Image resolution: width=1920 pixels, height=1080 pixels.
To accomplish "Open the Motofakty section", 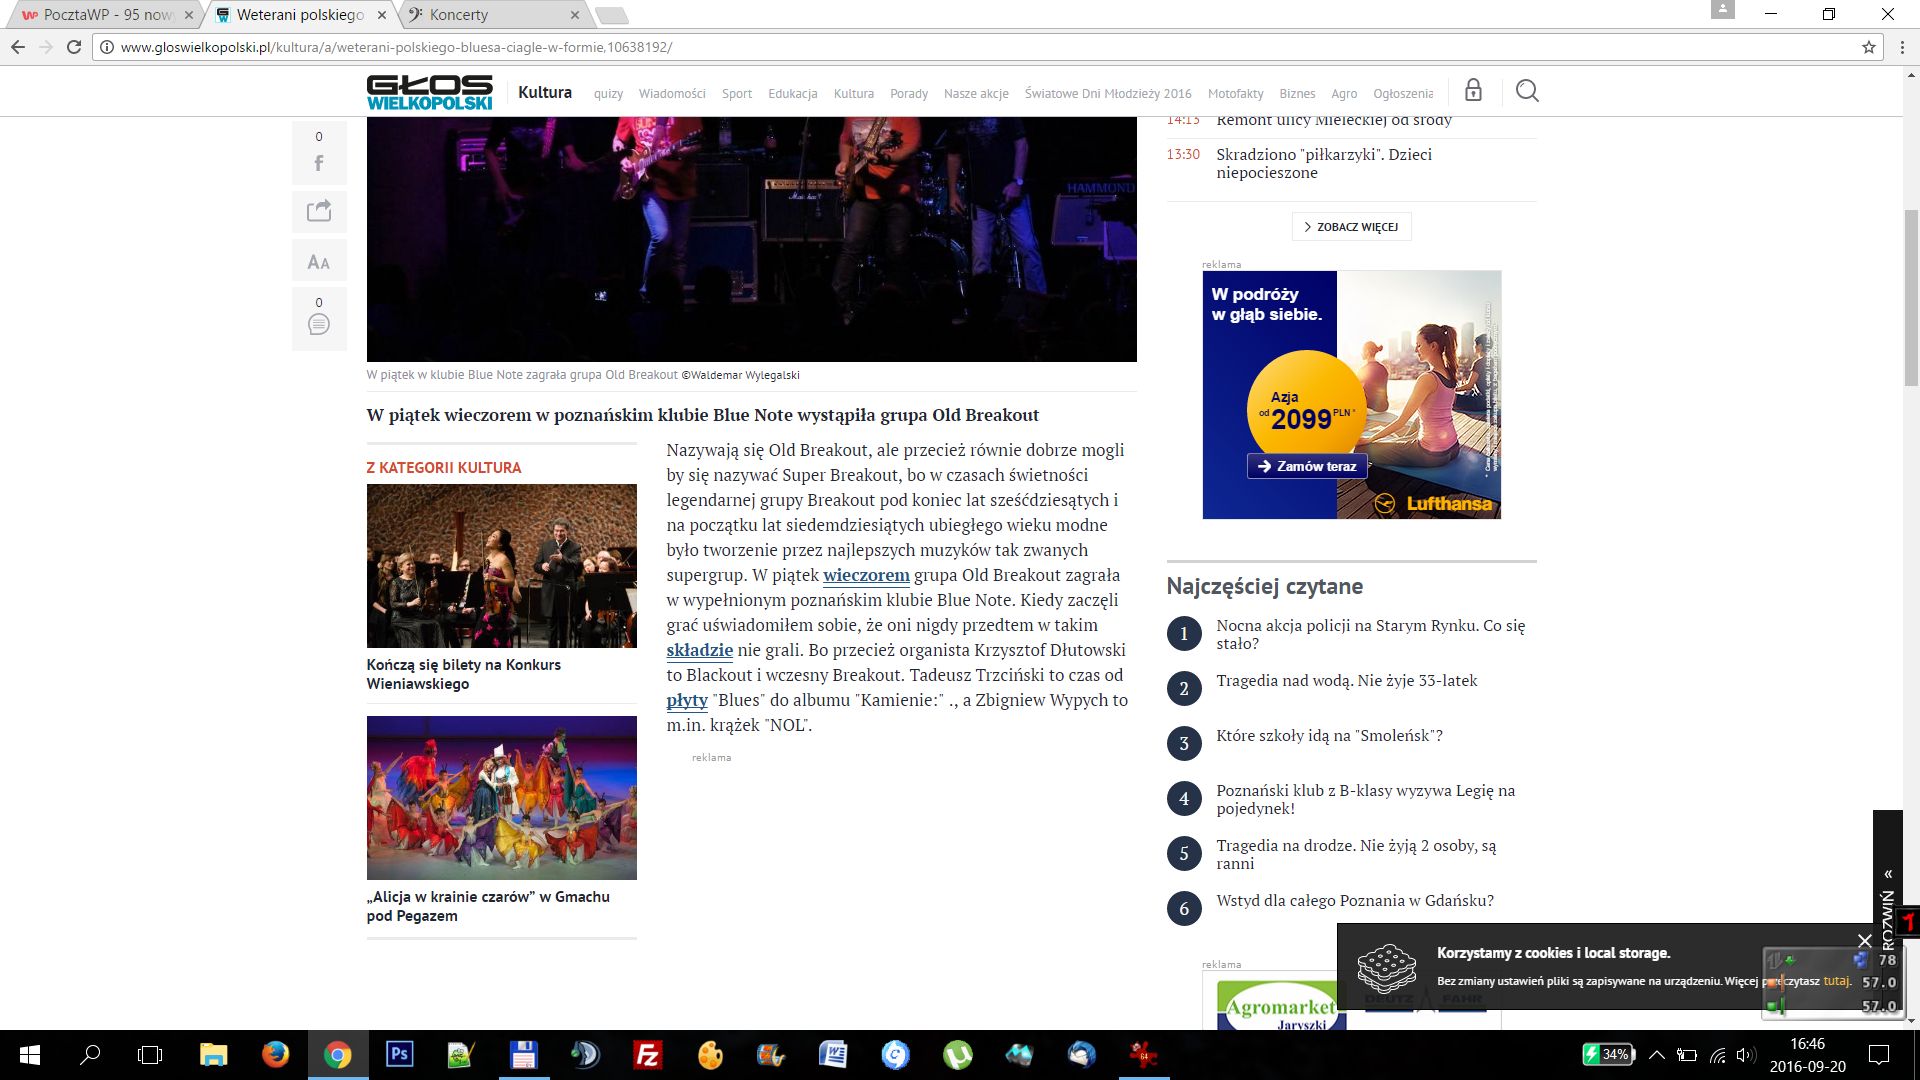I will (1236, 94).
